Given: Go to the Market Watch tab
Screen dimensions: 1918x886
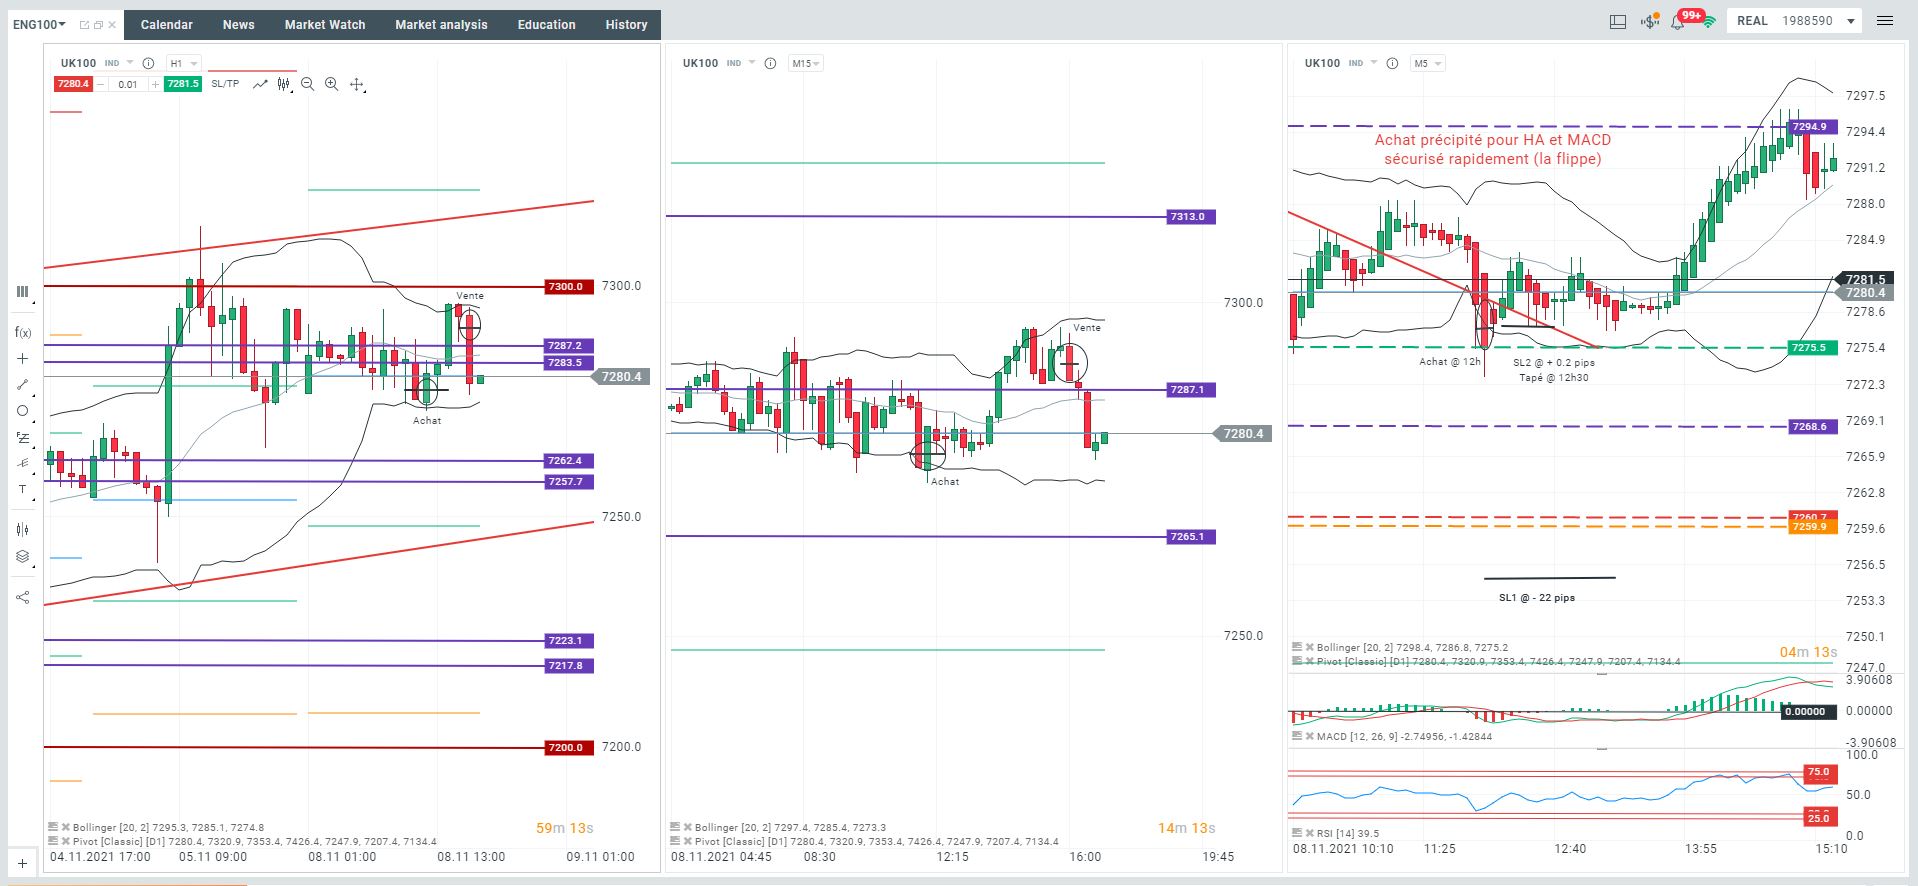Looking at the screenshot, I should (325, 25).
